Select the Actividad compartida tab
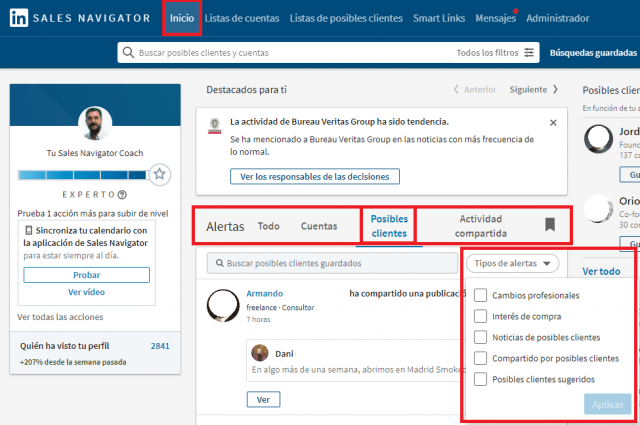 click(481, 226)
